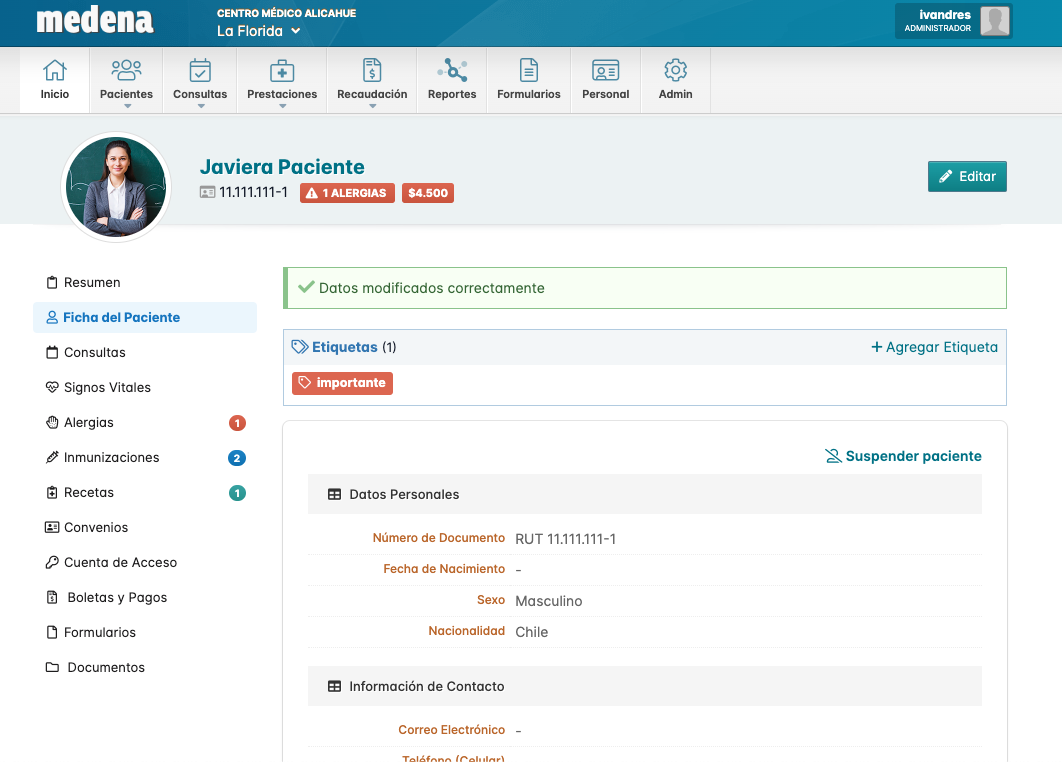Click the medena logo

coord(95,21)
